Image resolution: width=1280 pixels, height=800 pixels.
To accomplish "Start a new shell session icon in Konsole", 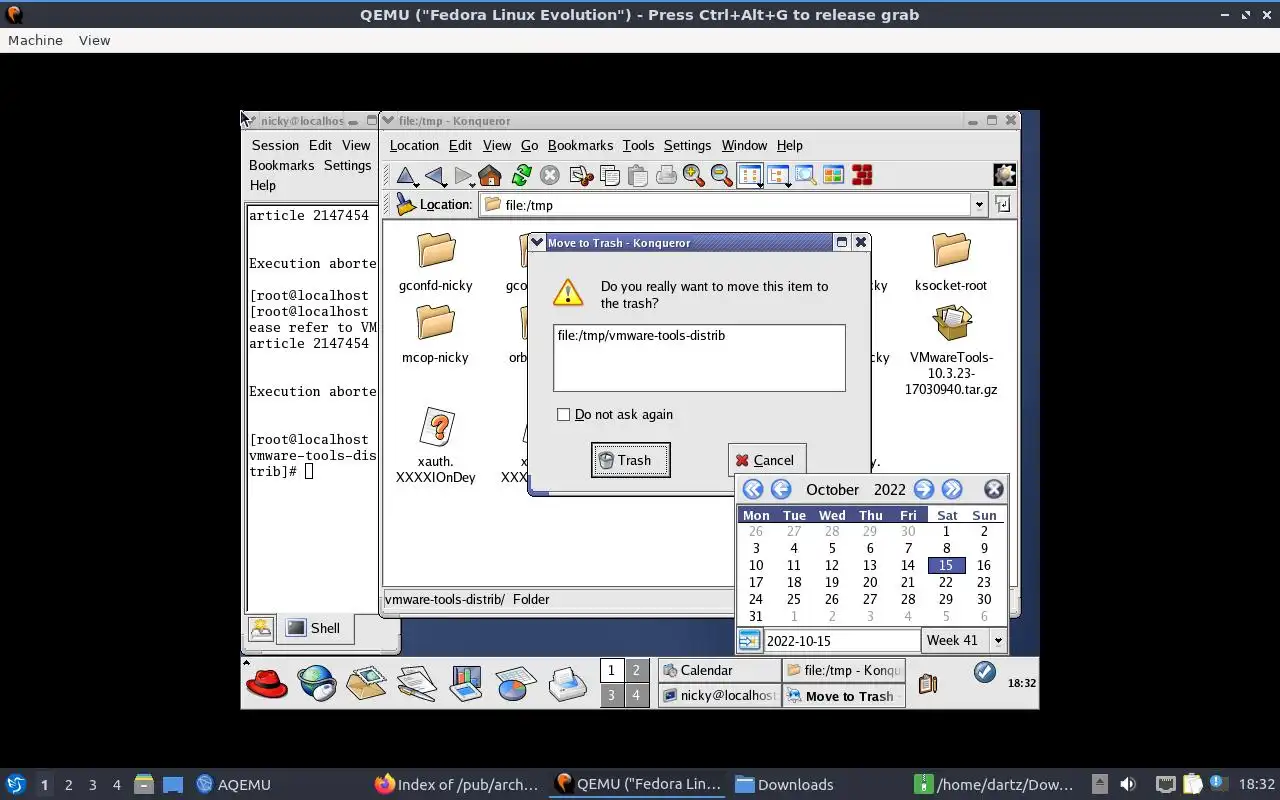I will 261,628.
